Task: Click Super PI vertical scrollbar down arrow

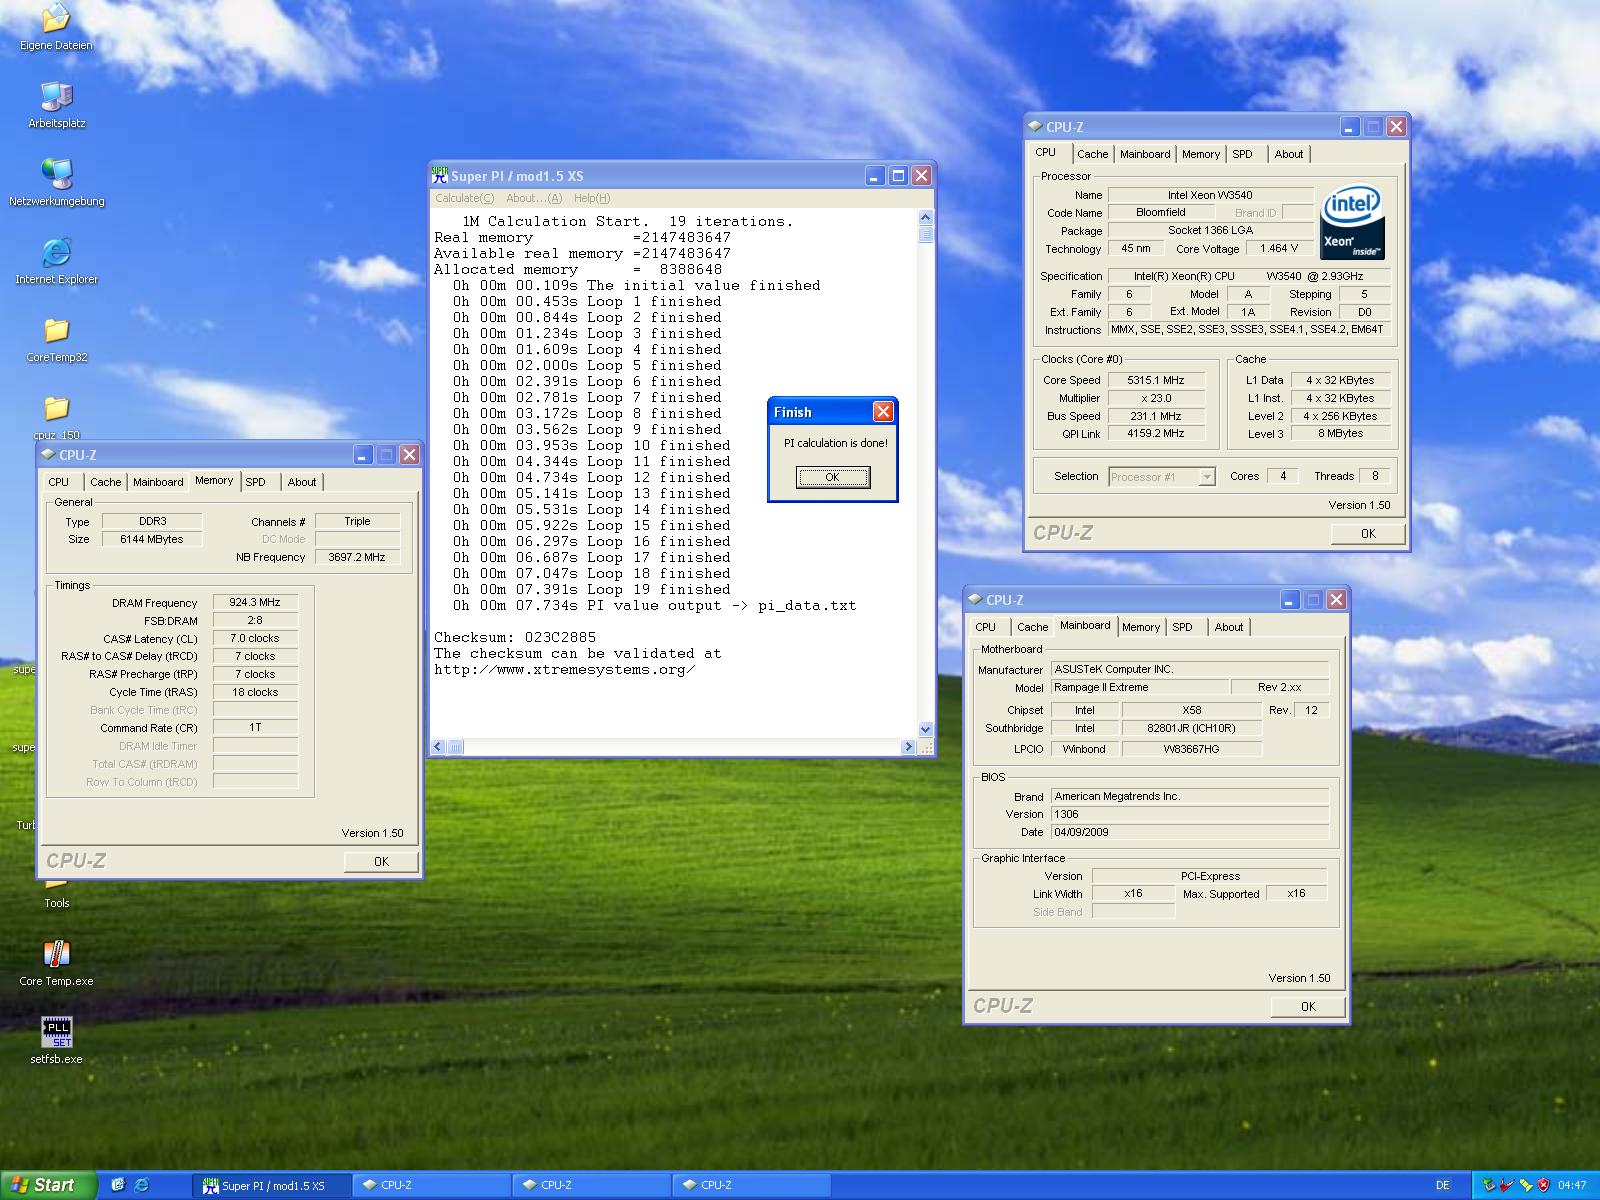Action: coord(925,729)
